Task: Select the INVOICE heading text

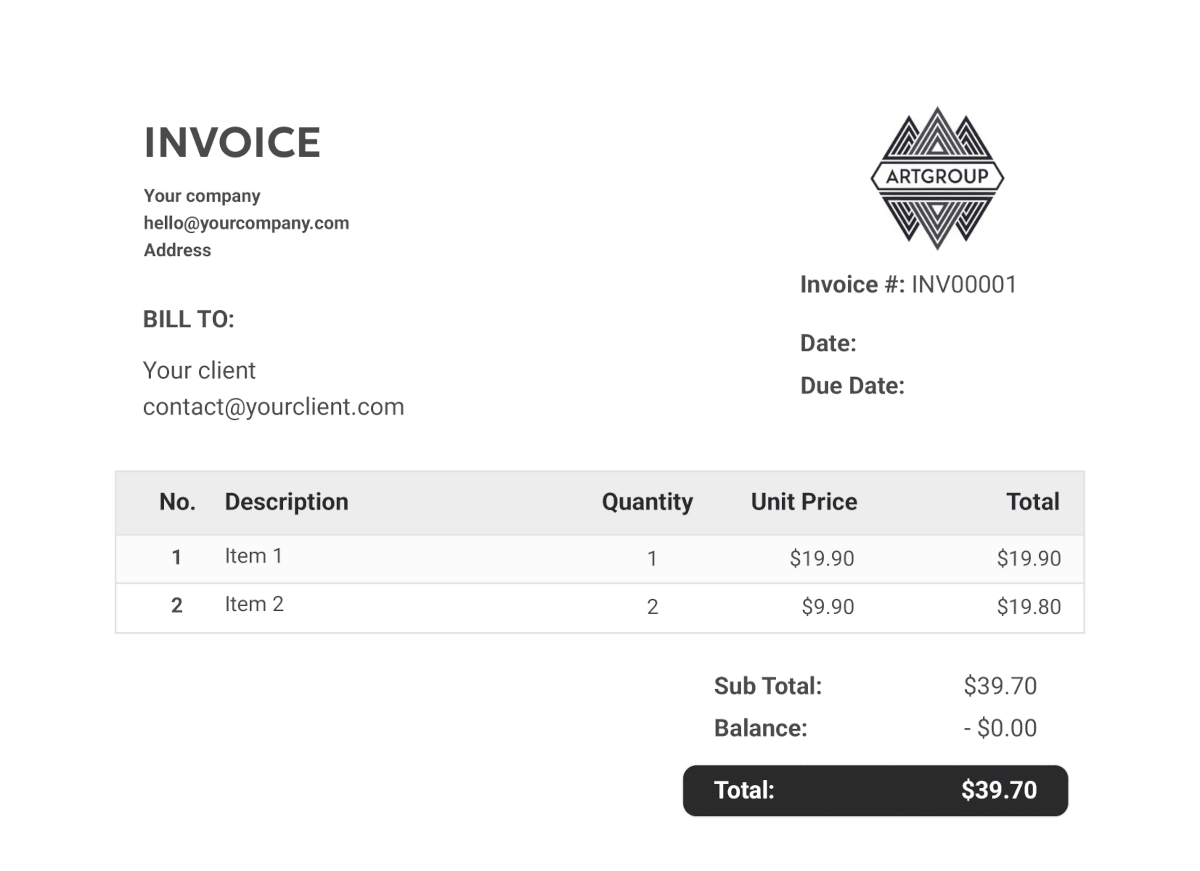Action: tap(232, 143)
